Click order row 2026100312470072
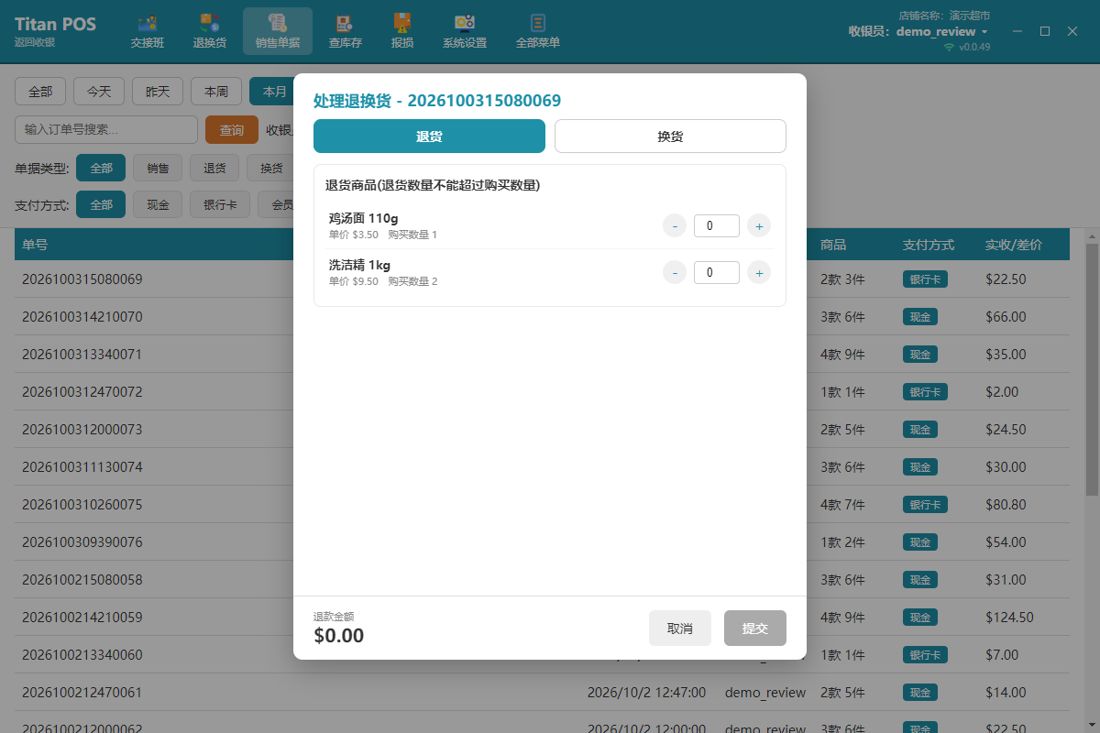The width and height of the screenshot is (1100, 733). [542, 391]
